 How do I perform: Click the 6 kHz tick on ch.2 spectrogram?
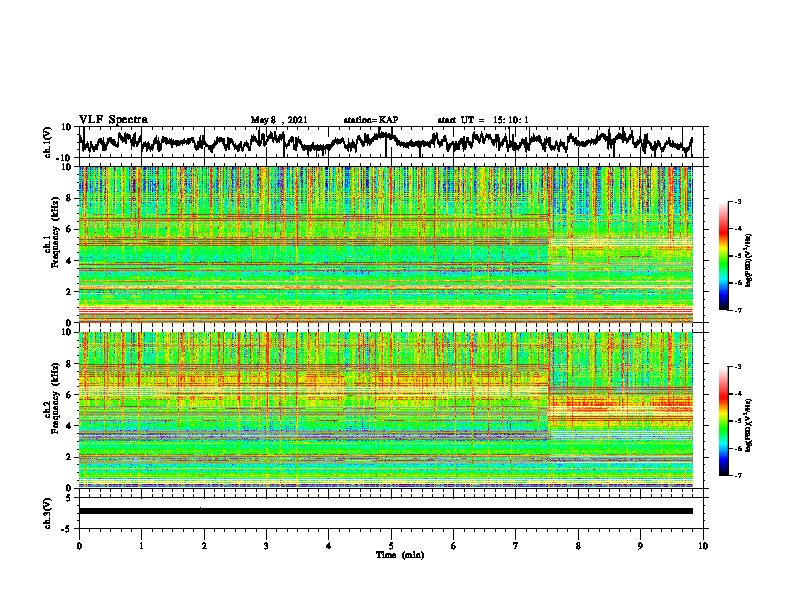pyautogui.click(x=69, y=395)
